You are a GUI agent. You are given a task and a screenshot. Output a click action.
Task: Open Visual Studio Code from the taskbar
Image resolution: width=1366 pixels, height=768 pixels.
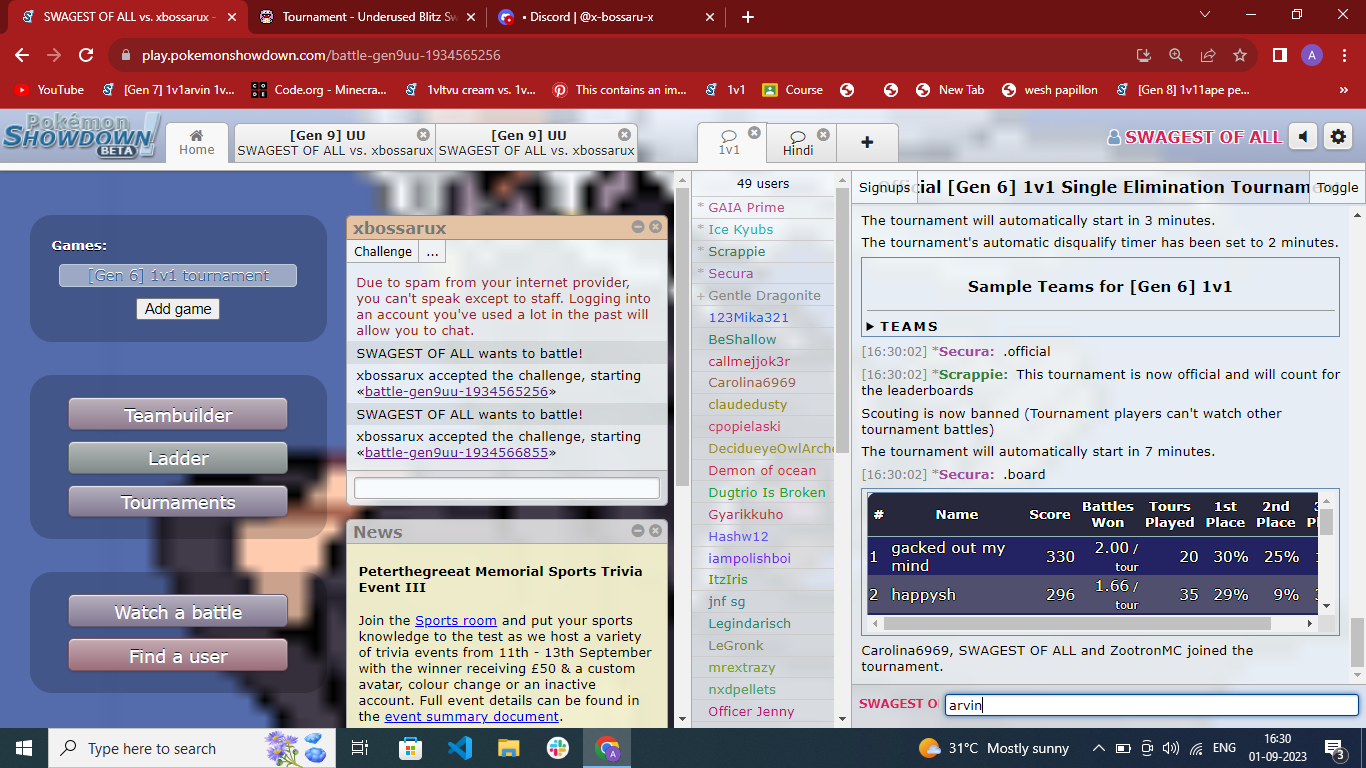pyautogui.click(x=459, y=748)
